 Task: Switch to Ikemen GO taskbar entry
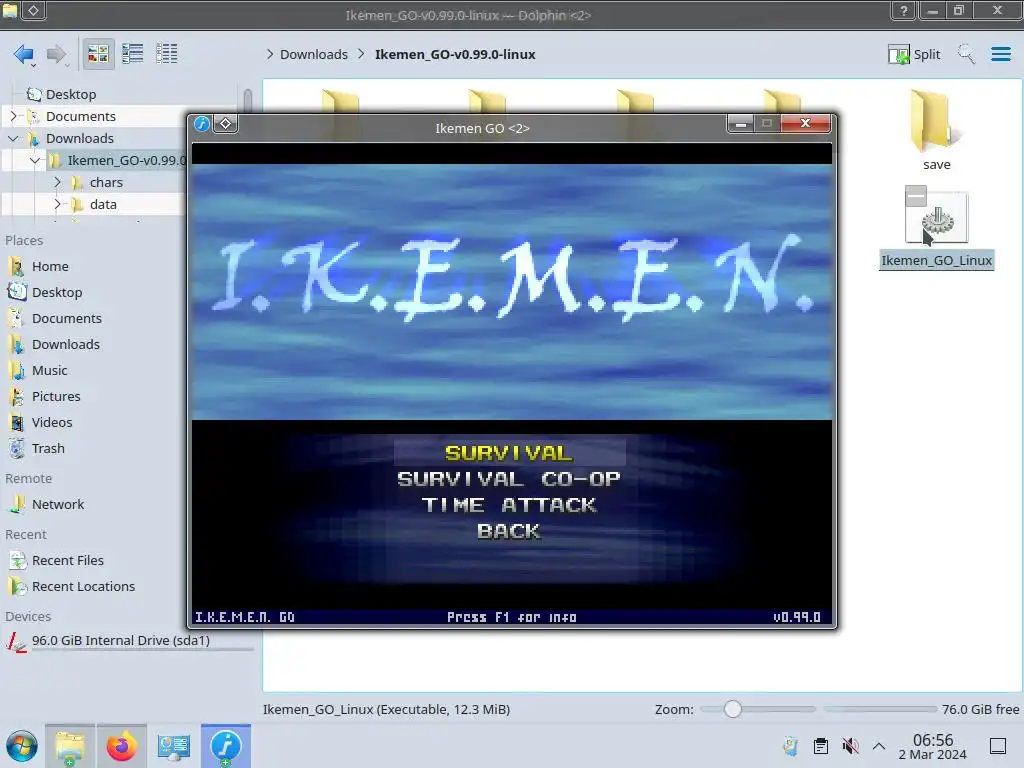point(225,746)
